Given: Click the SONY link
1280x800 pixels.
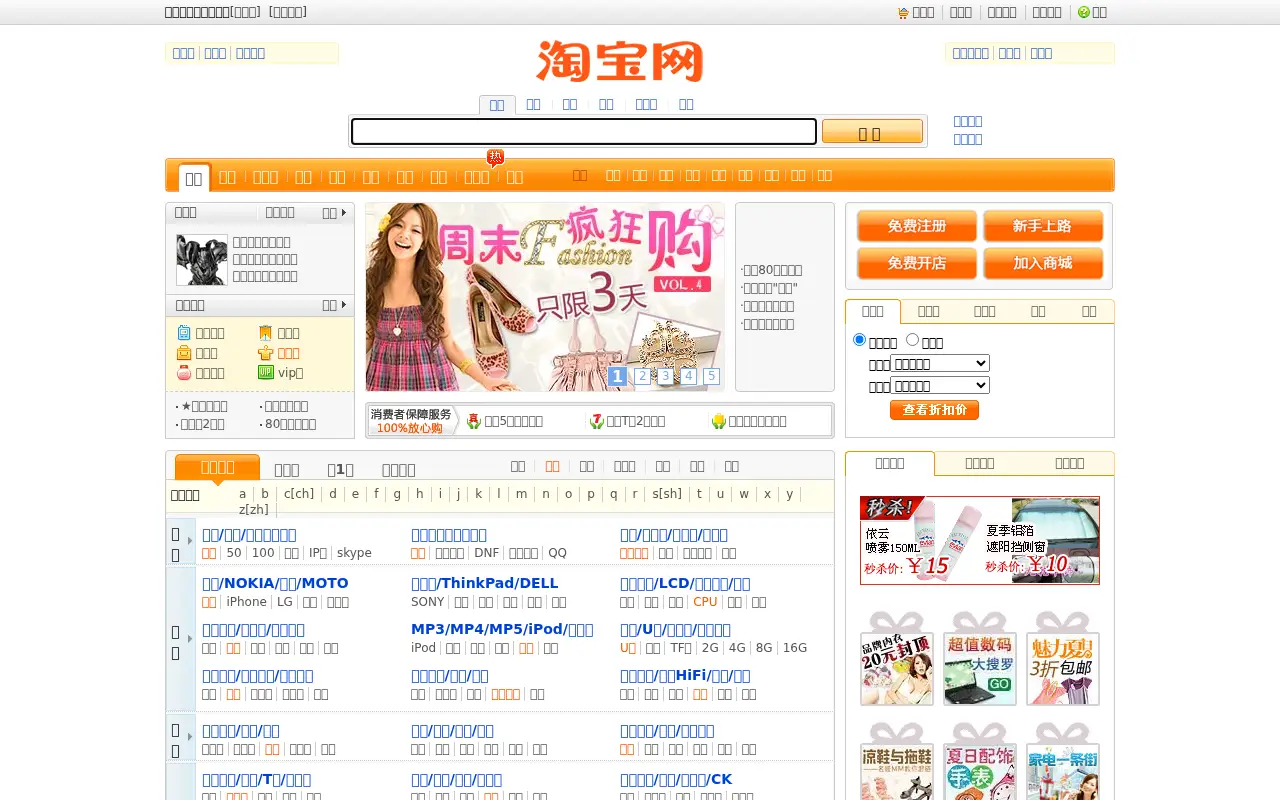Looking at the screenshot, I should coord(428,602).
